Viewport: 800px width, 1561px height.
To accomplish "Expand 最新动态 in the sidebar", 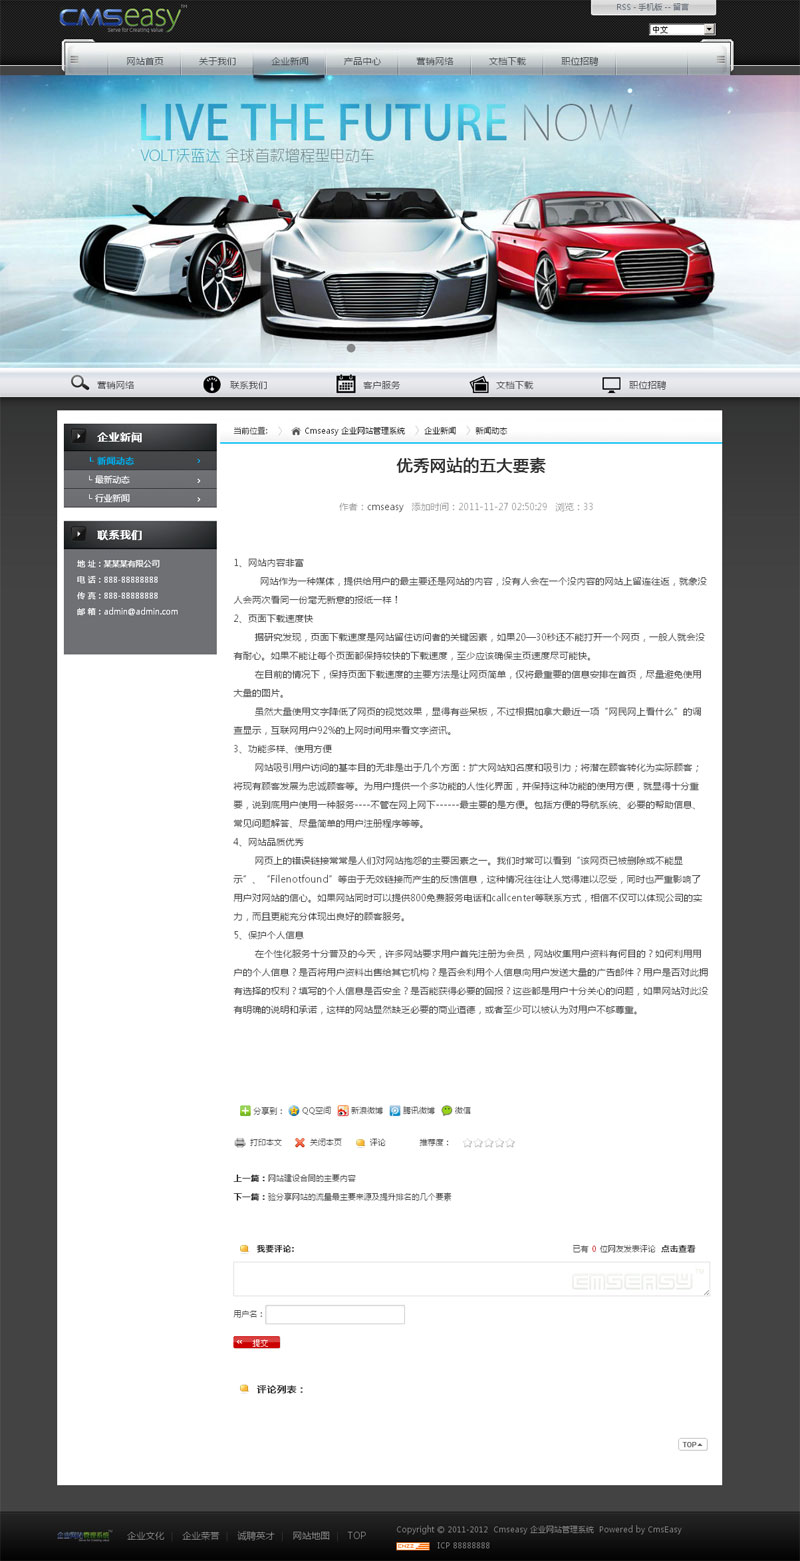I will [140, 480].
